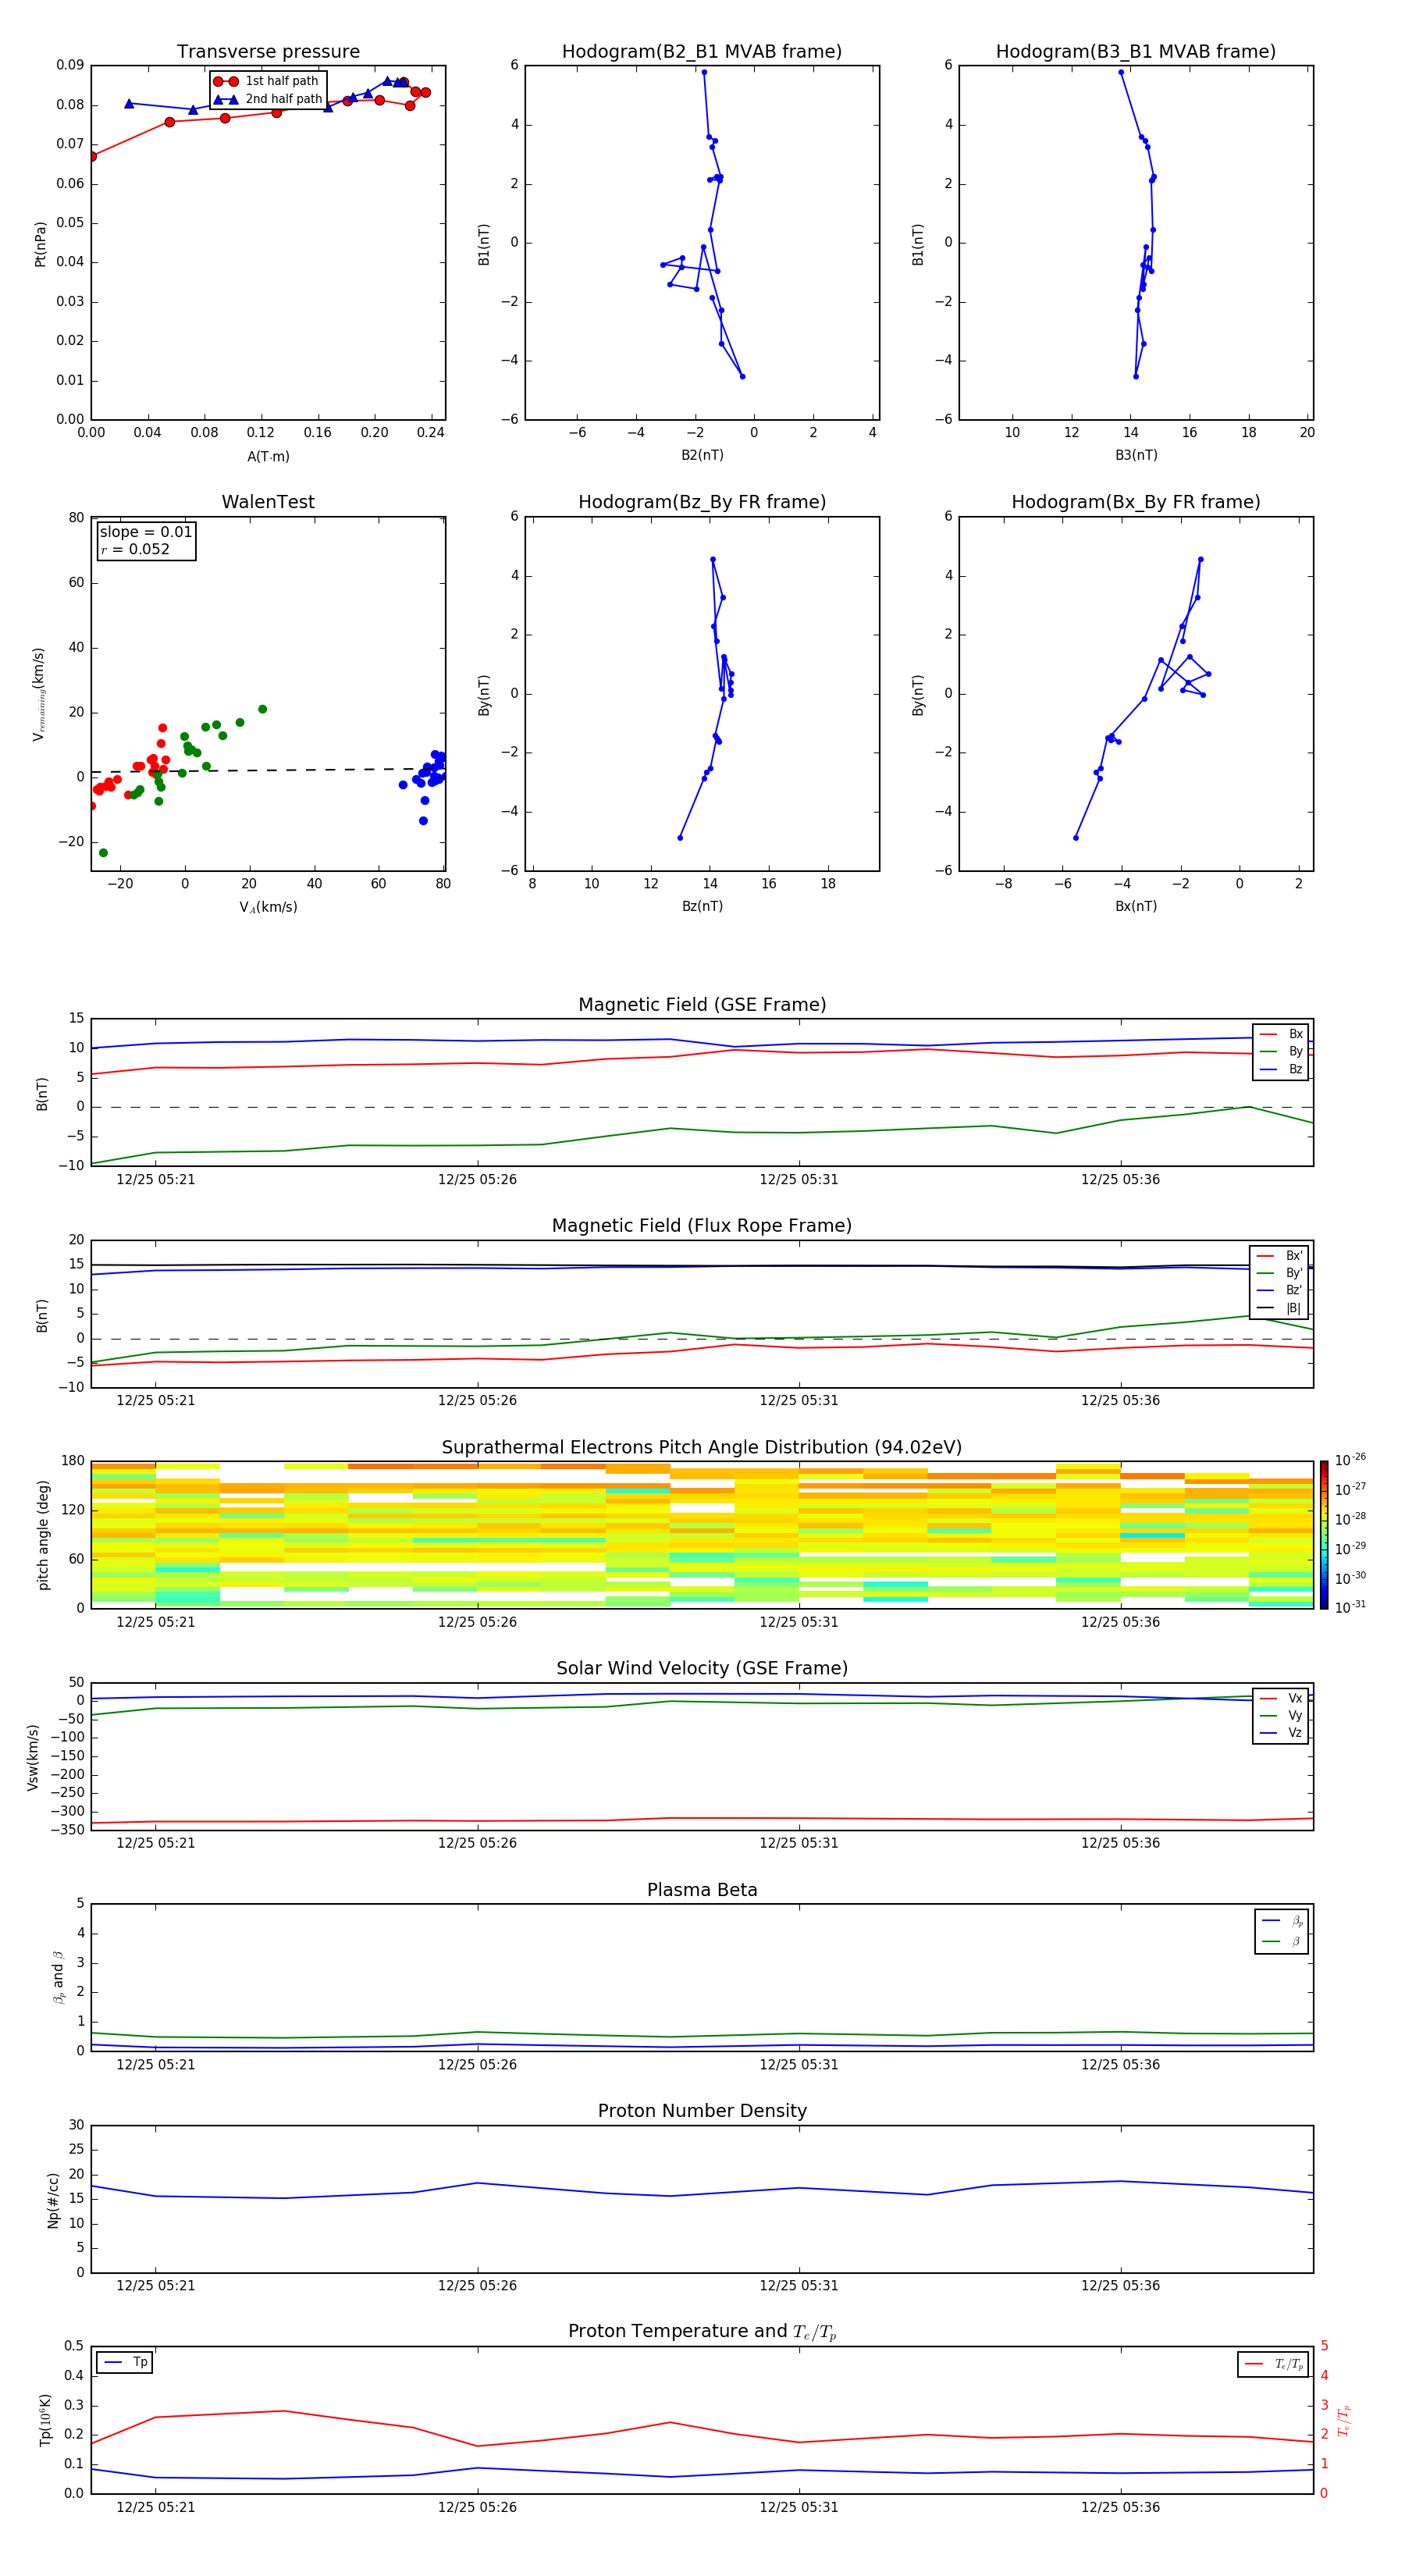Image resolution: width=1405 pixels, height=2576 pixels.
Task: Select "Vx" in the solar wind legend
Action: (1281, 1698)
